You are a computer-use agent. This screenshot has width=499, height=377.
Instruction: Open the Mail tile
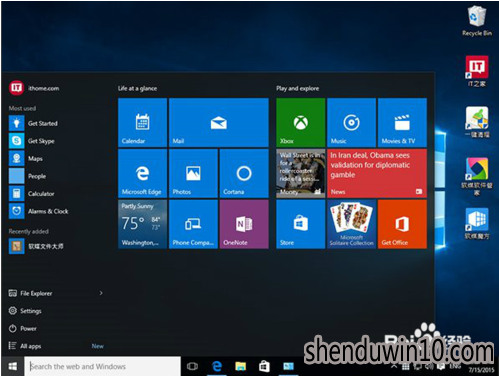click(x=219, y=122)
